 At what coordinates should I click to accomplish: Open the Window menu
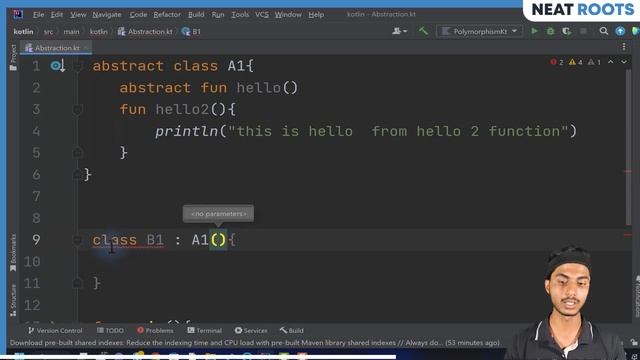(288, 15)
